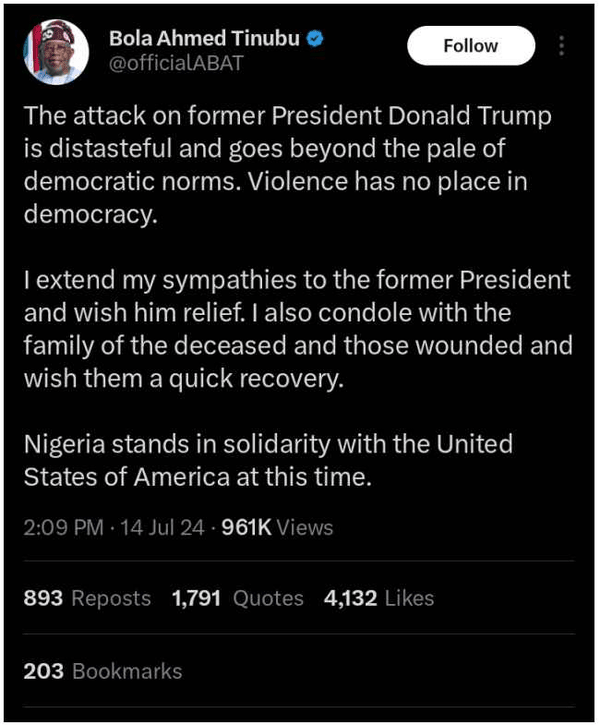Click the 'States of America at this time' line
Screen dimensions: 600x725
click(197, 477)
